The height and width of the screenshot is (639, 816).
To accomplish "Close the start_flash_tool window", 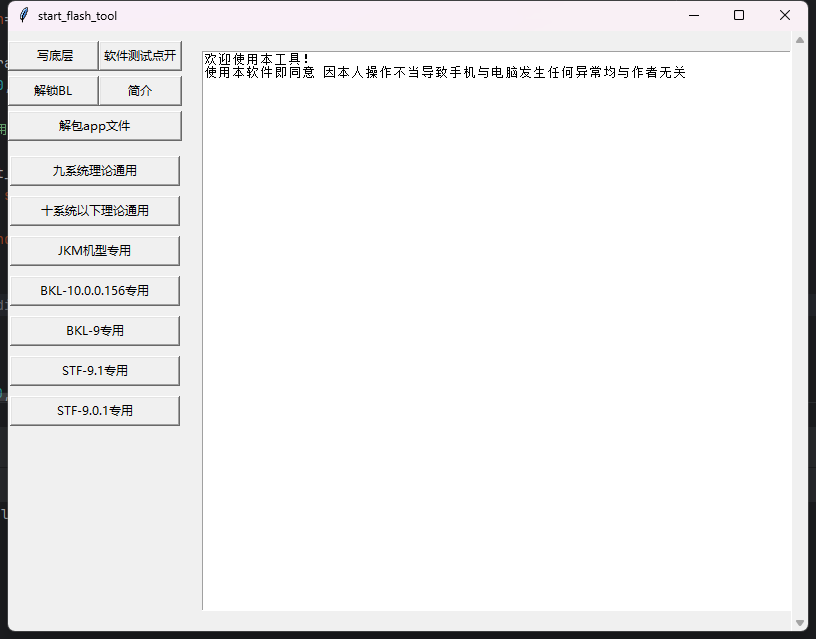I will [x=785, y=16].
